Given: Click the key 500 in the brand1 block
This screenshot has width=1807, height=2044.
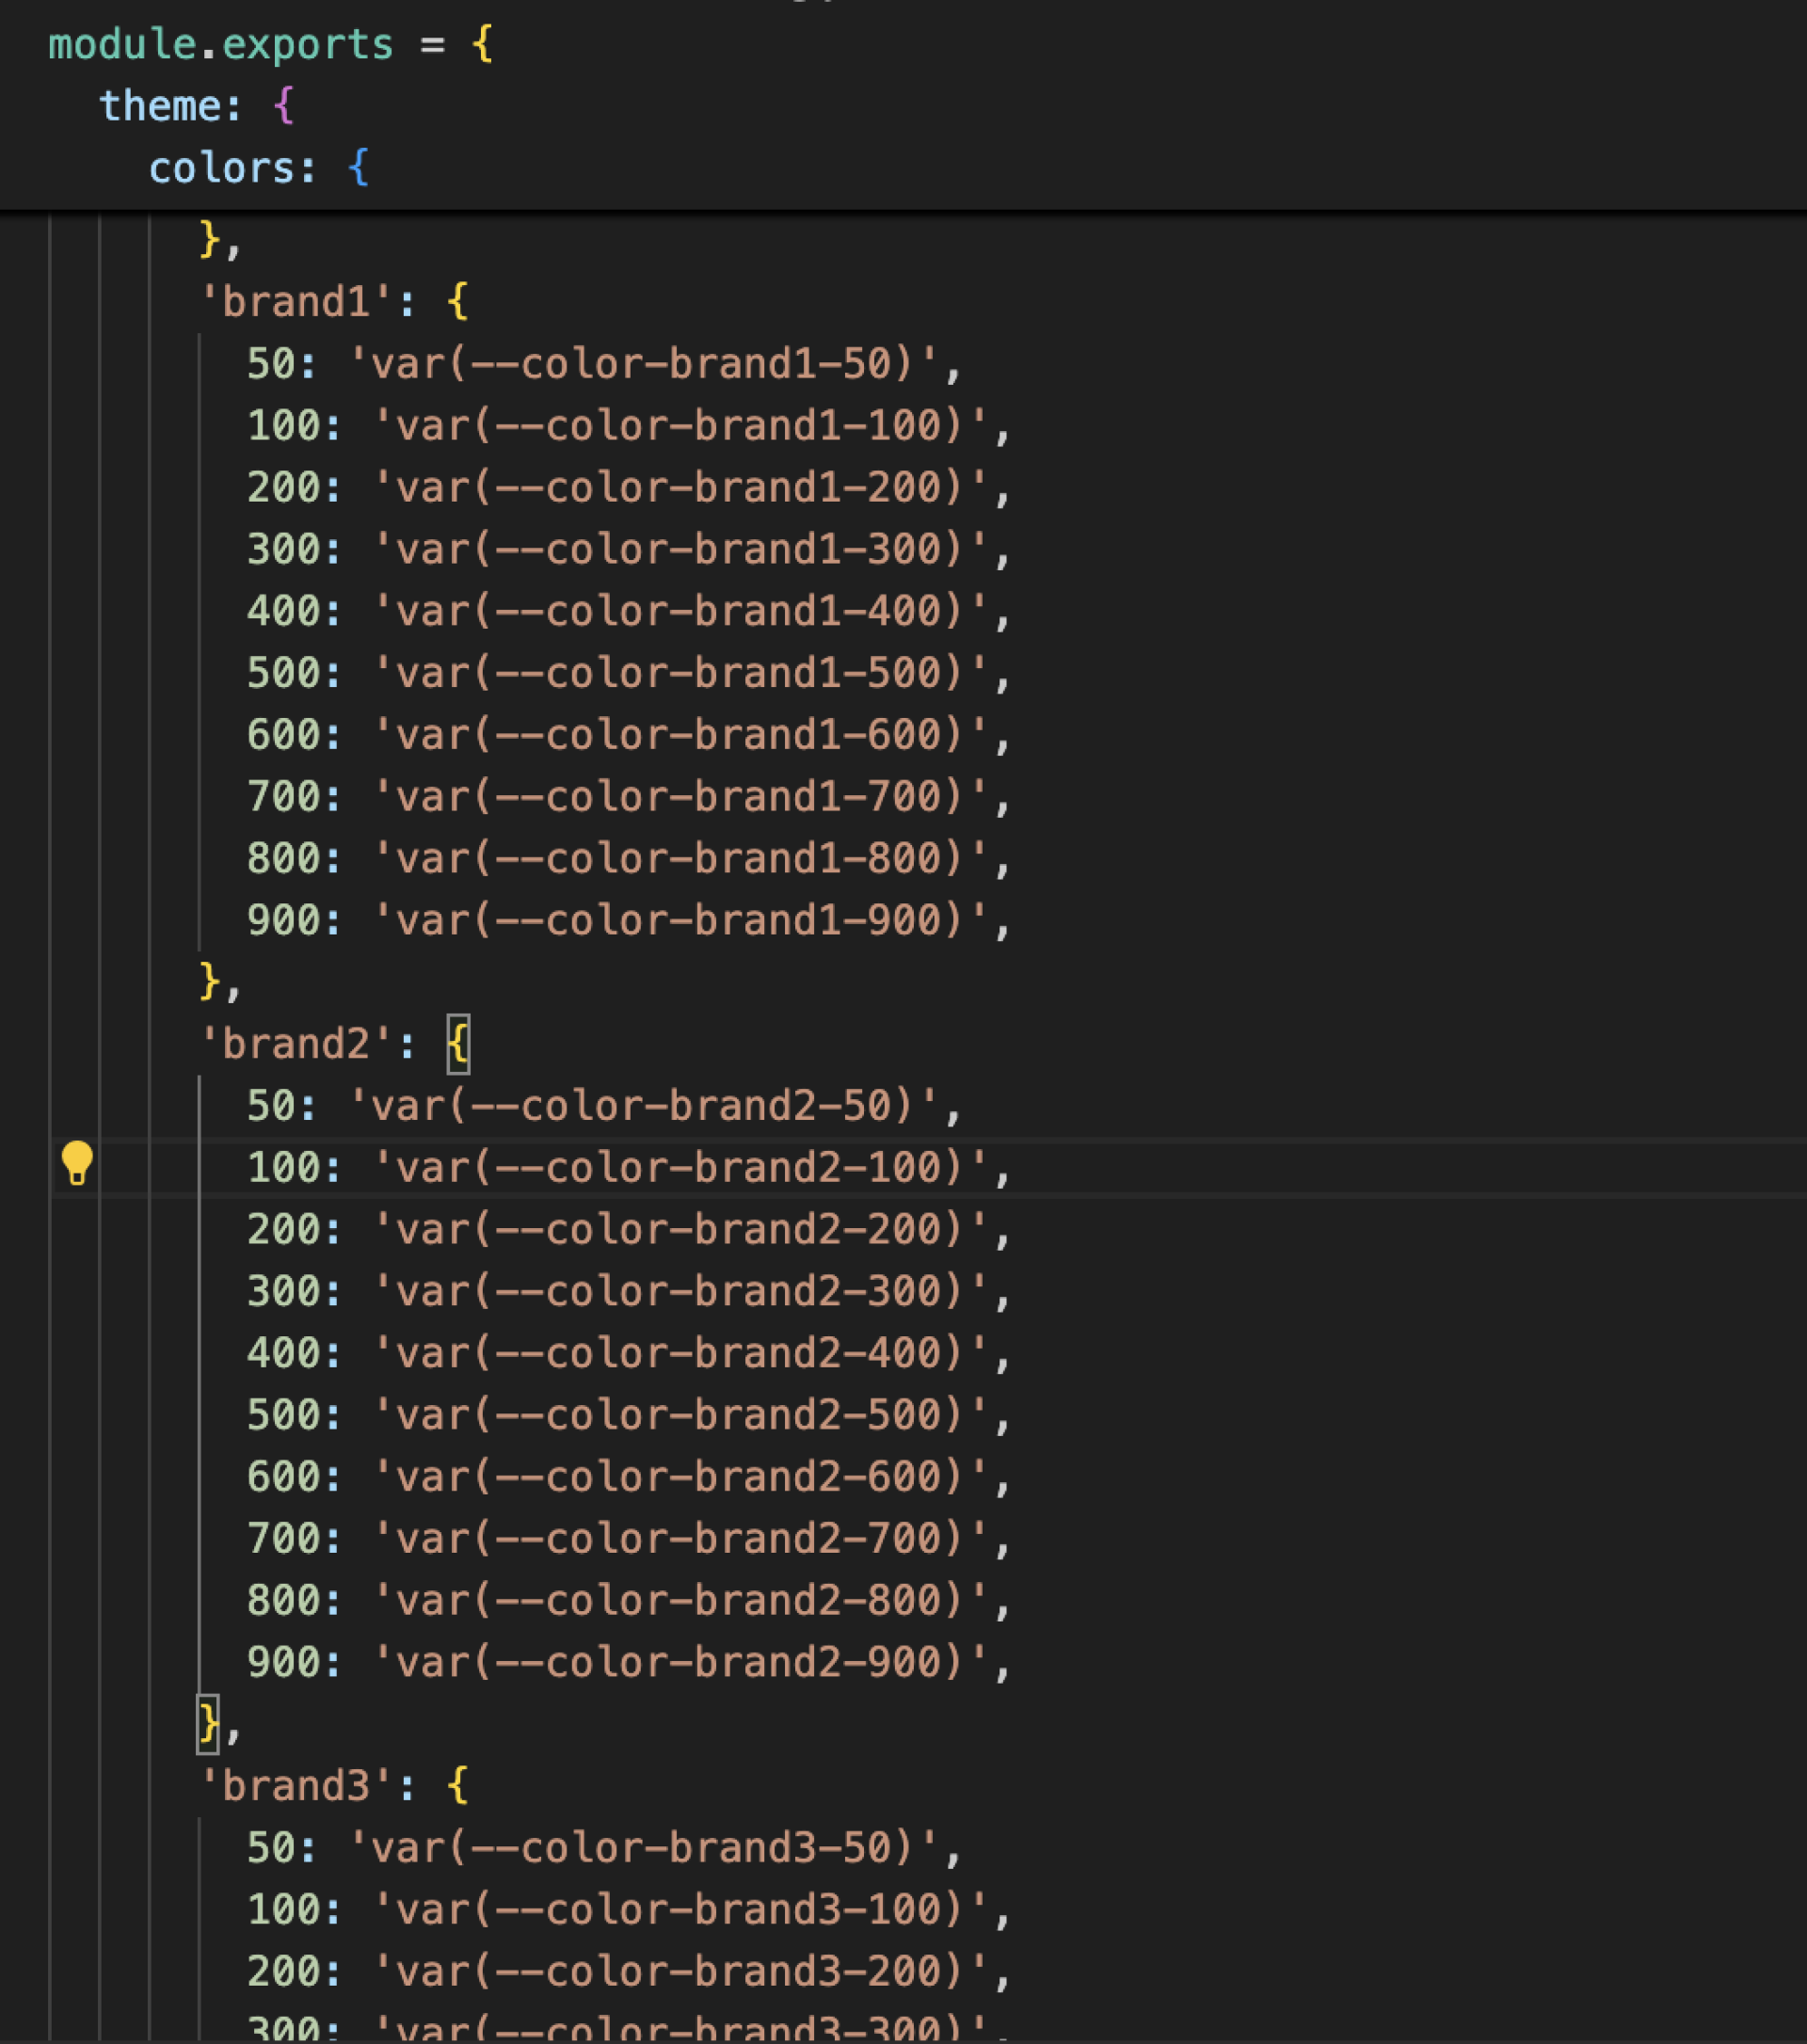Looking at the screenshot, I should [283, 672].
